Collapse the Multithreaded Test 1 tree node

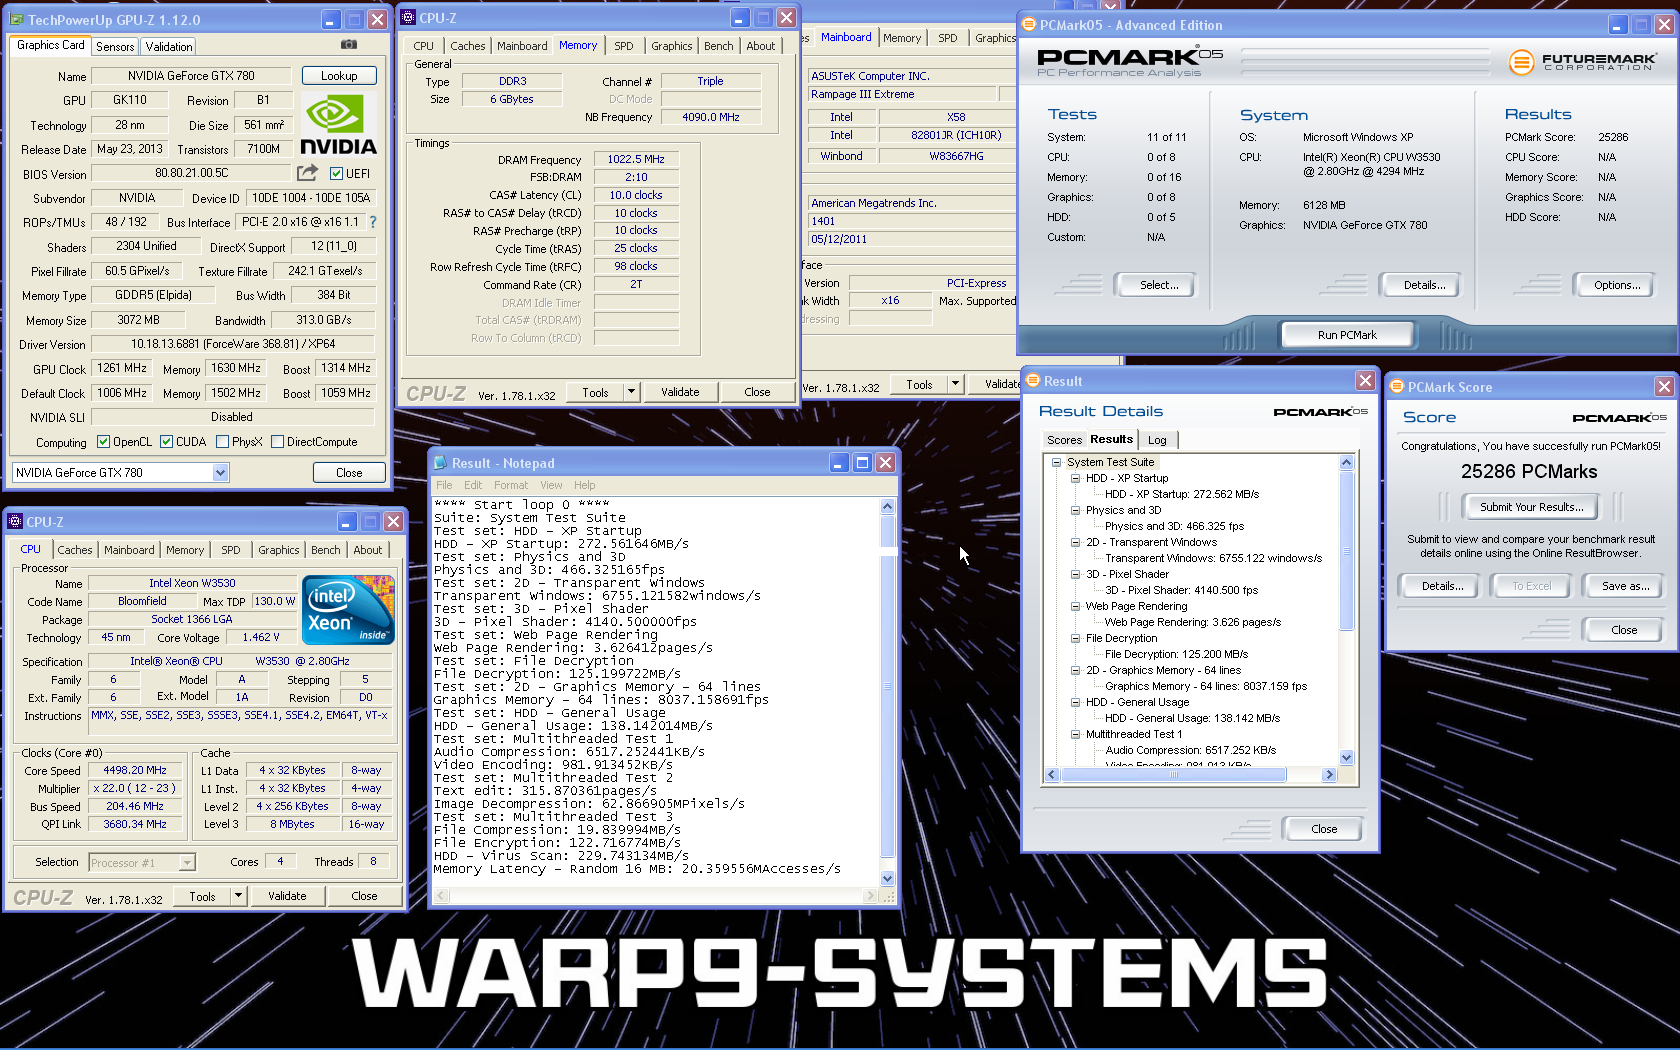click(1075, 734)
